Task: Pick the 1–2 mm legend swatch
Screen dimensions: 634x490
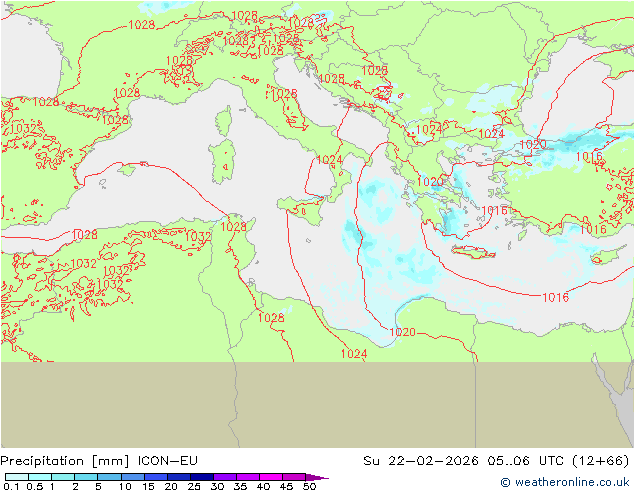Action: point(63,477)
